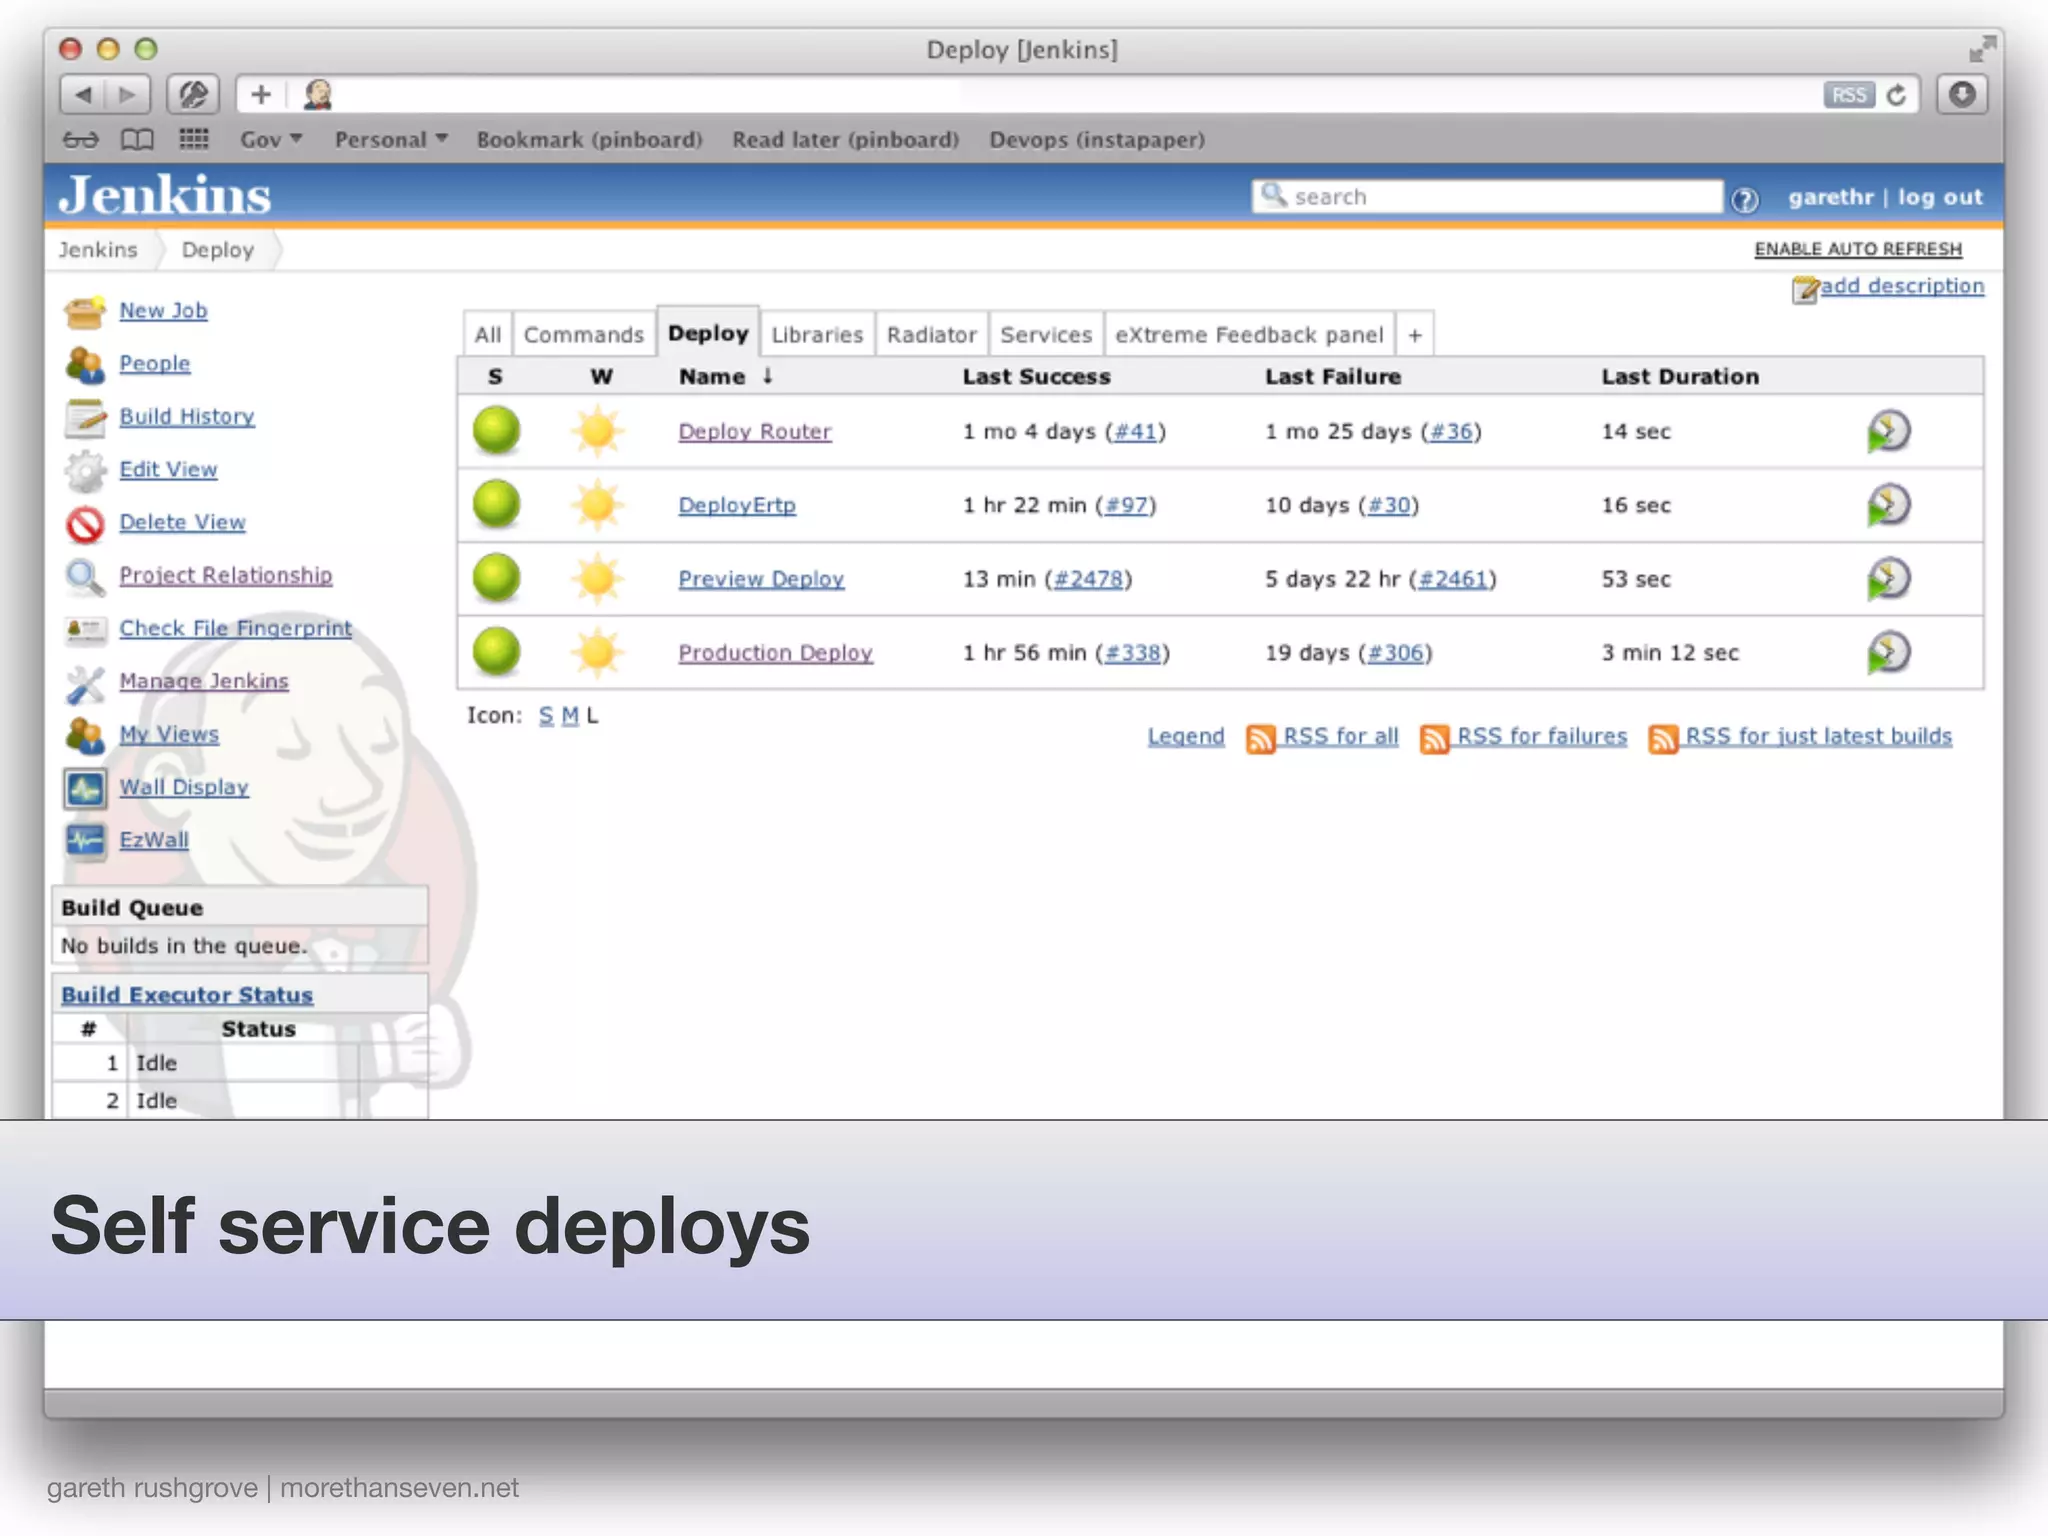
Task: Click the add description link
Action: 1902,286
